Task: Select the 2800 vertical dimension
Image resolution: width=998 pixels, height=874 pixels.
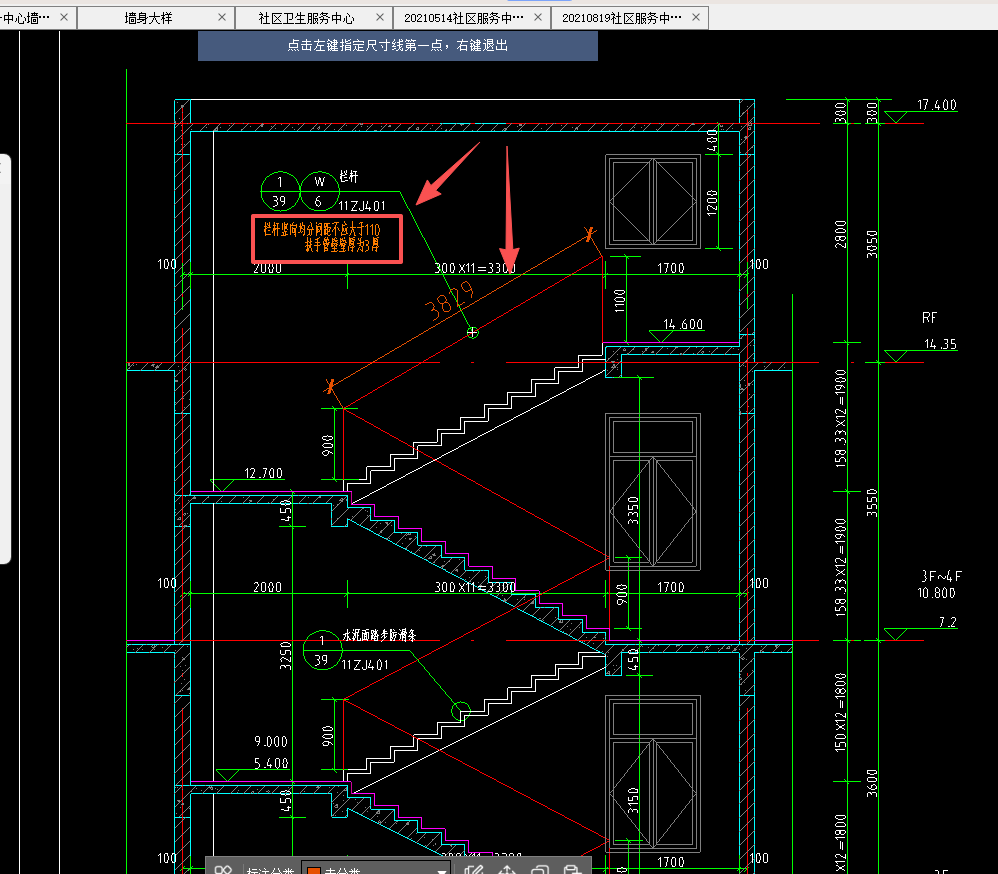Action: 841,234
